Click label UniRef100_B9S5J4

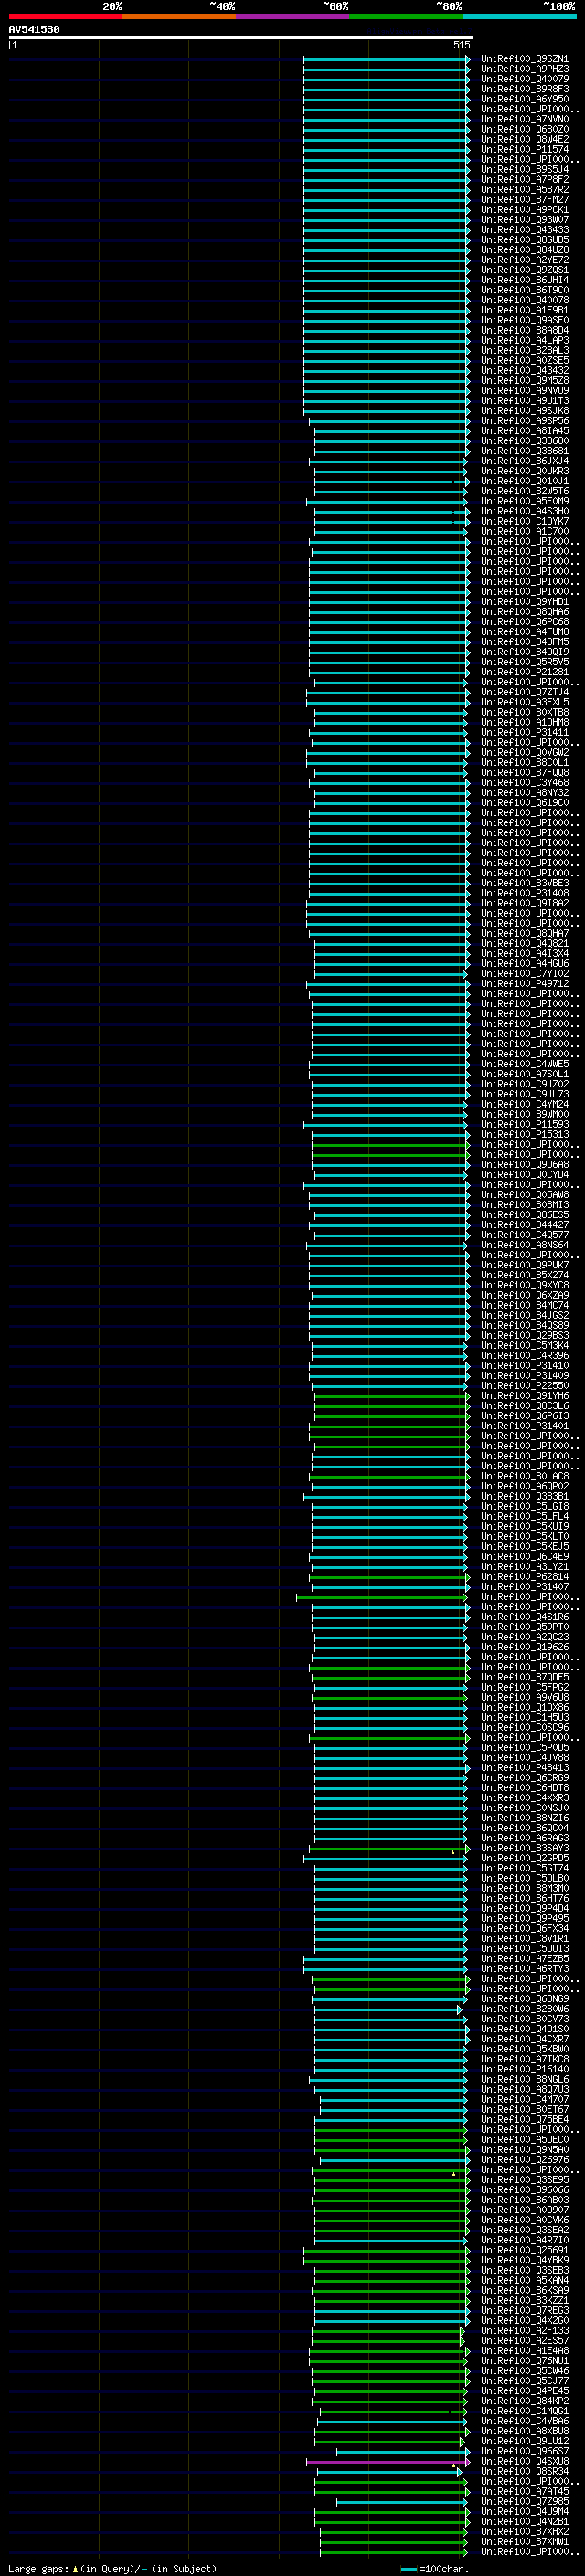(x=525, y=169)
